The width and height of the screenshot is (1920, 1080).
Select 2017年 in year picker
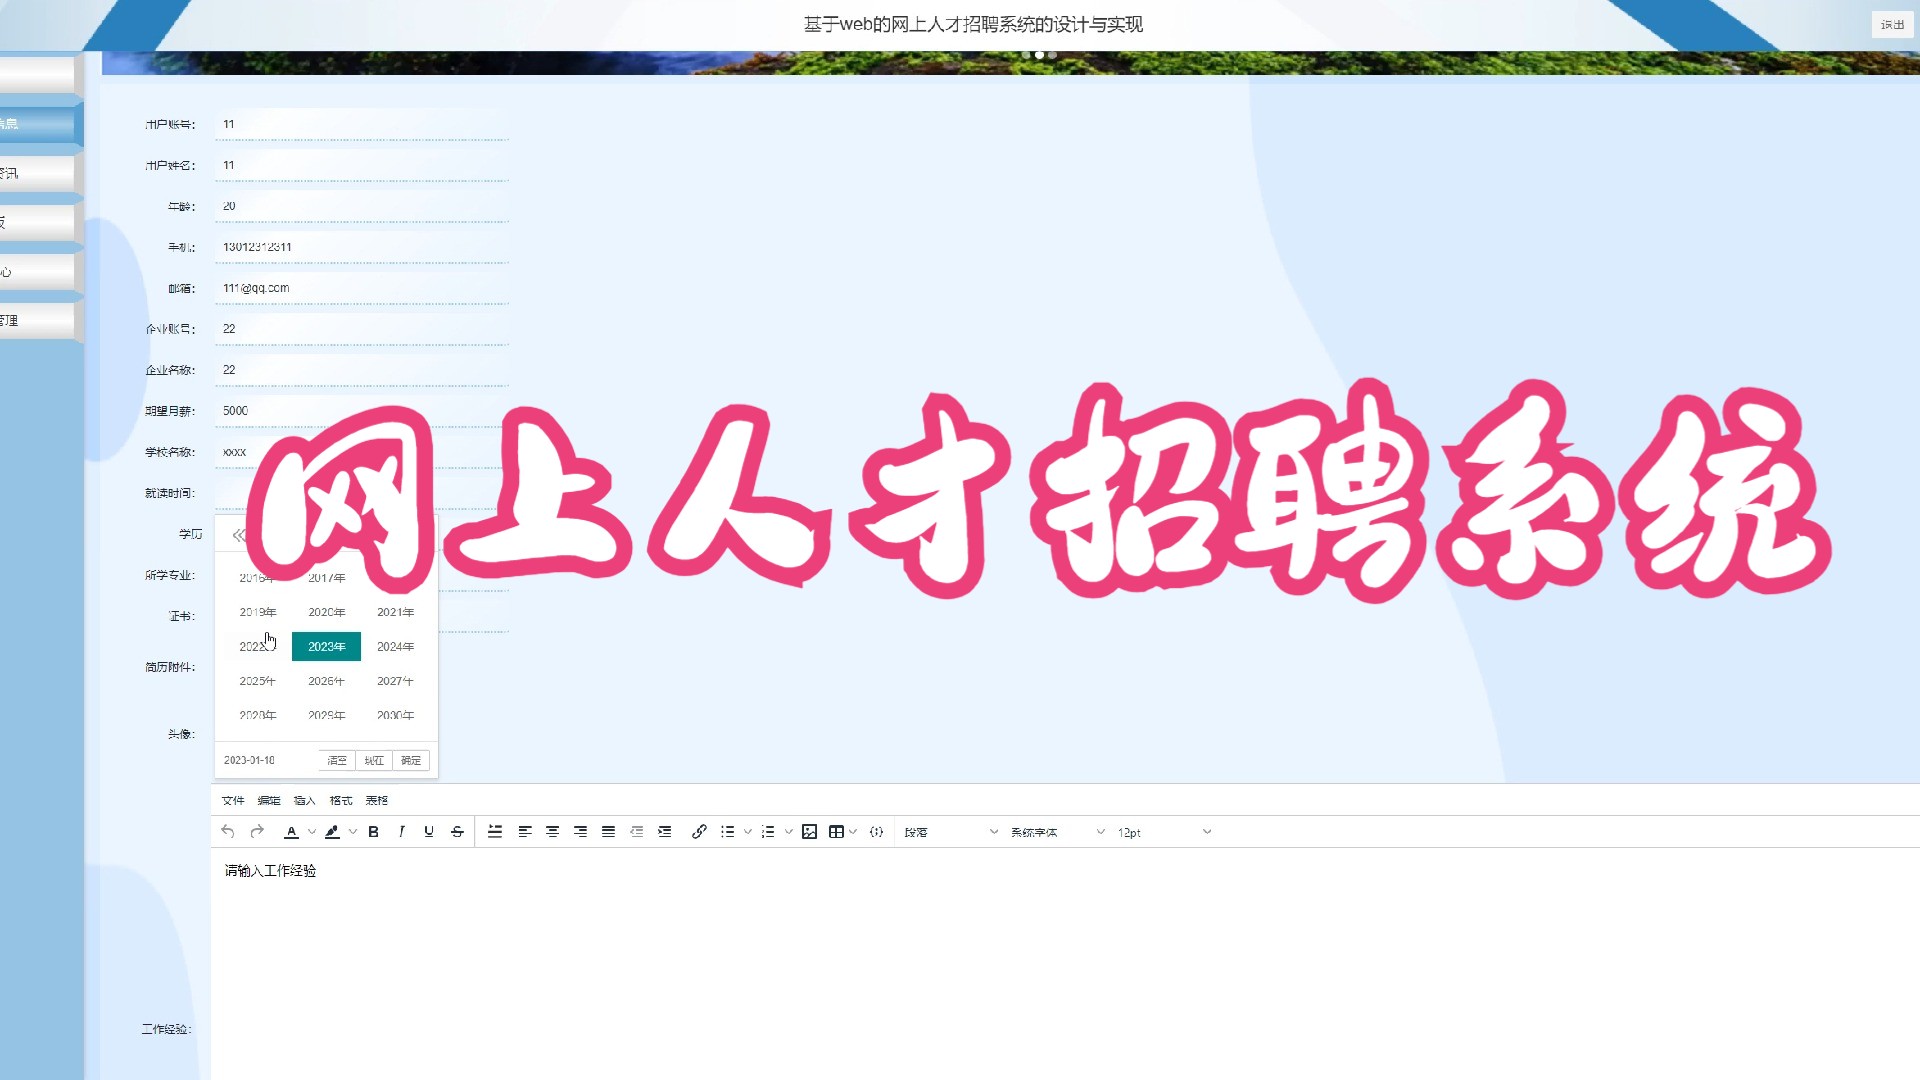(326, 578)
